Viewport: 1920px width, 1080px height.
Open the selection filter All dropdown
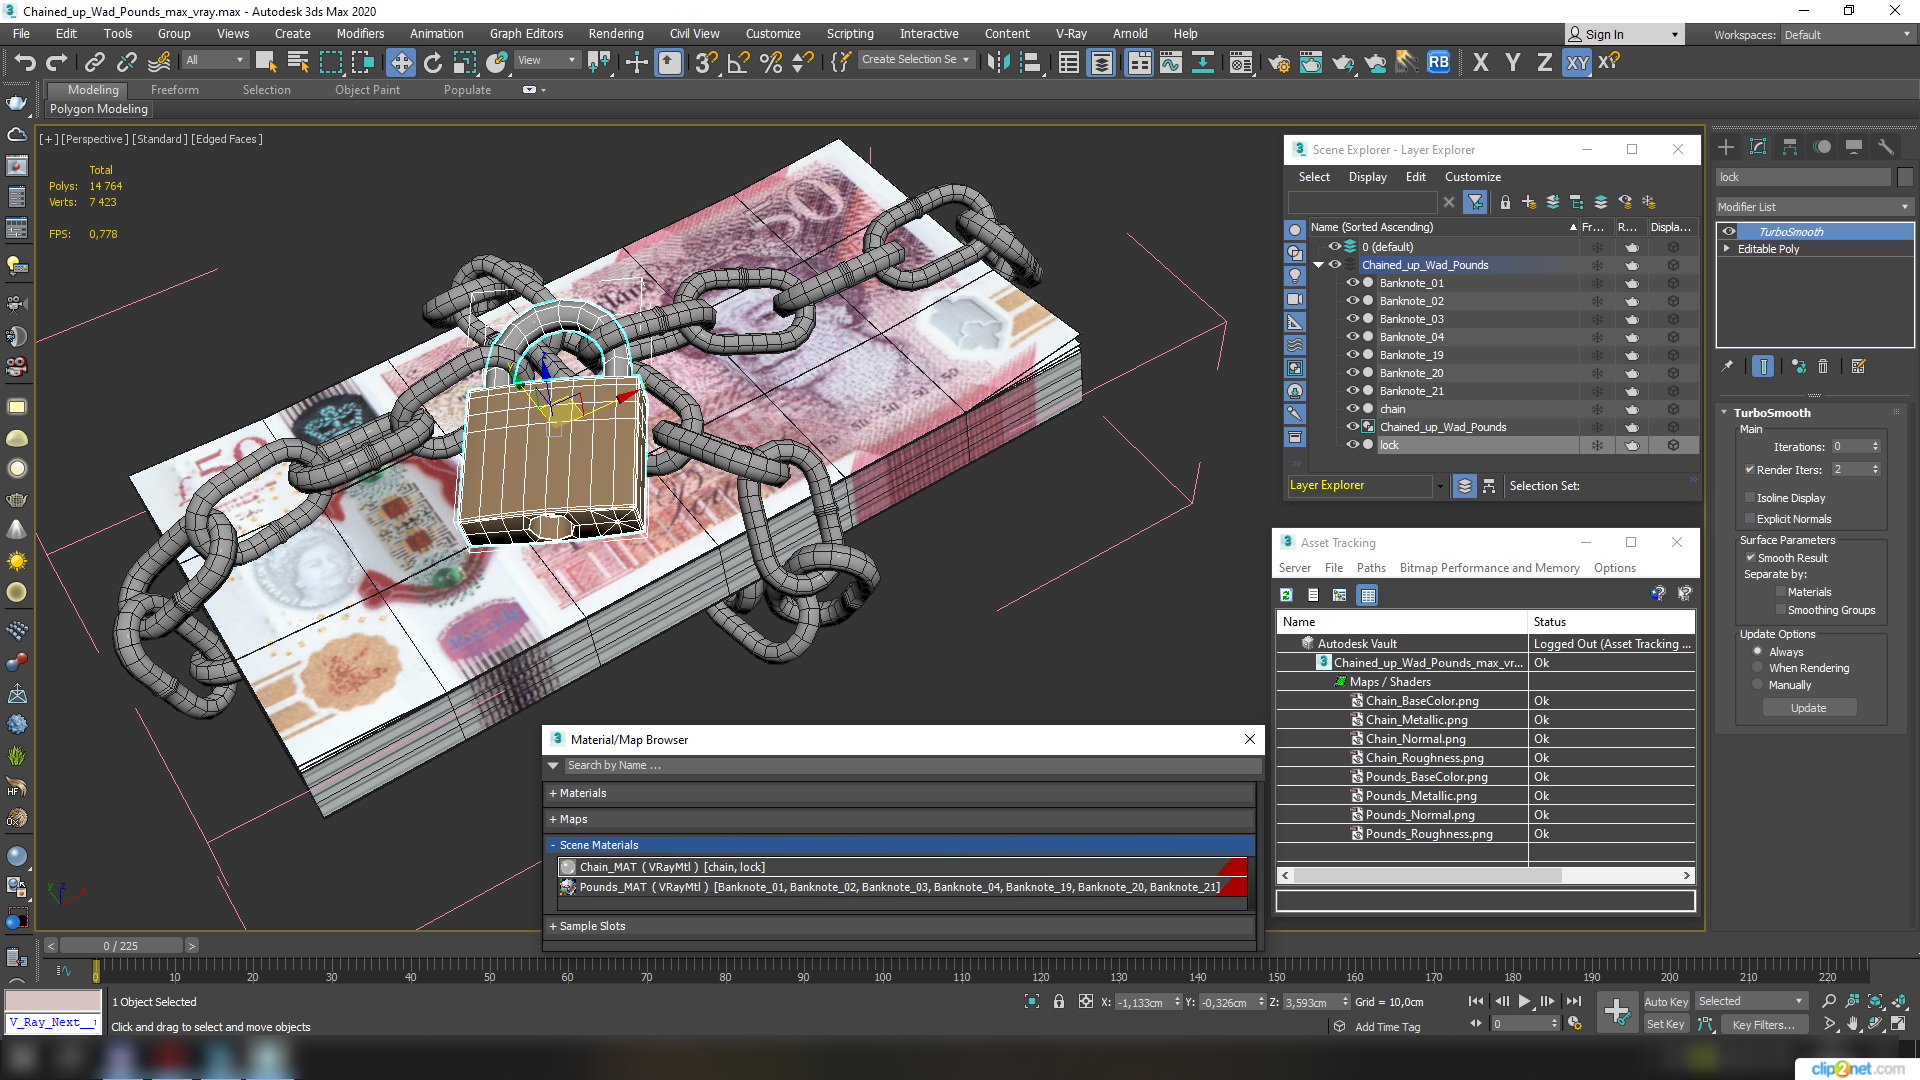[214, 60]
